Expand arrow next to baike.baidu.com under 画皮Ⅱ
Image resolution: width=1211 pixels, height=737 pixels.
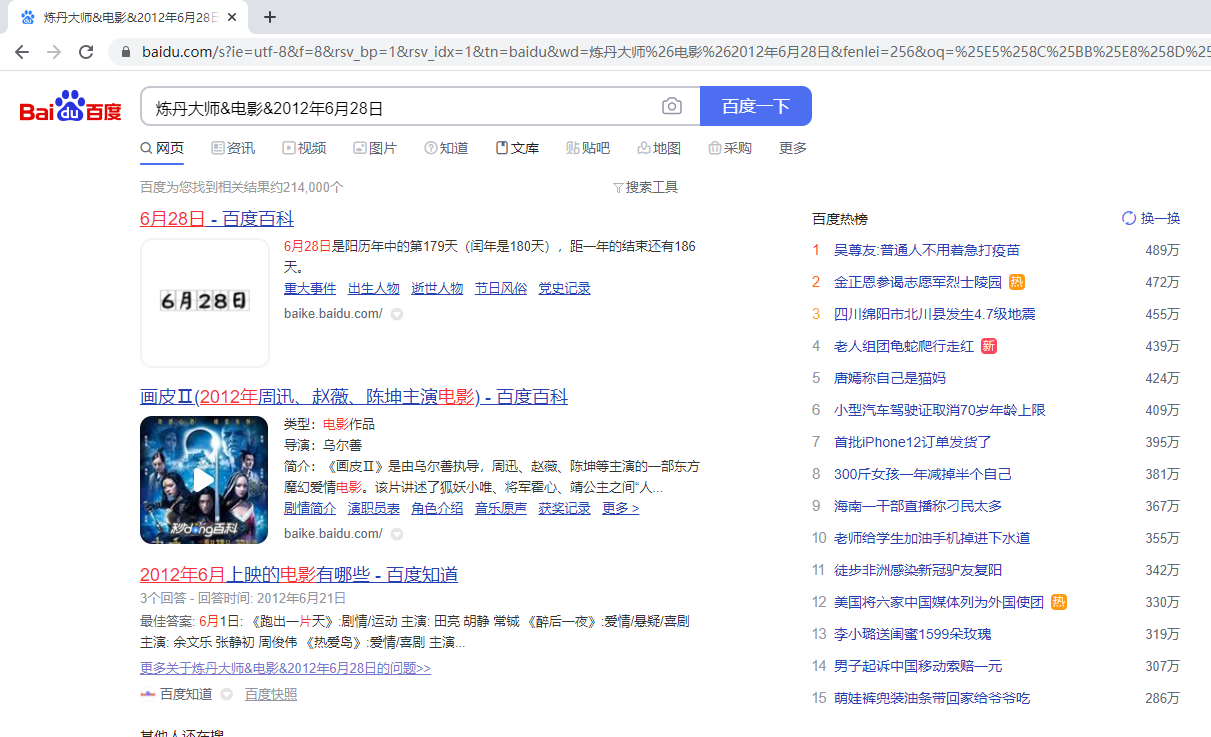[396, 534]
